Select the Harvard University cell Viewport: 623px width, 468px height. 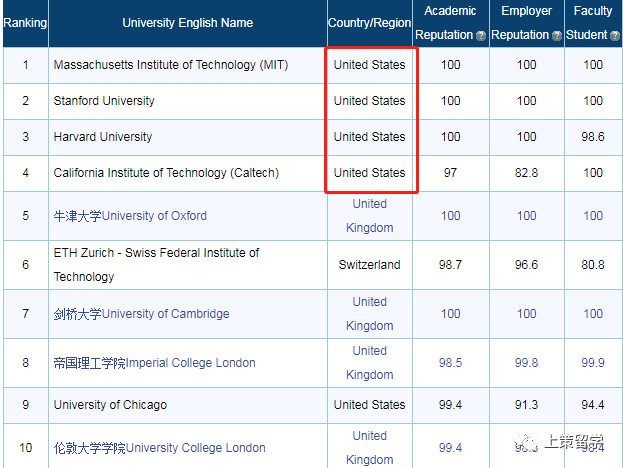tap(188, 137)
